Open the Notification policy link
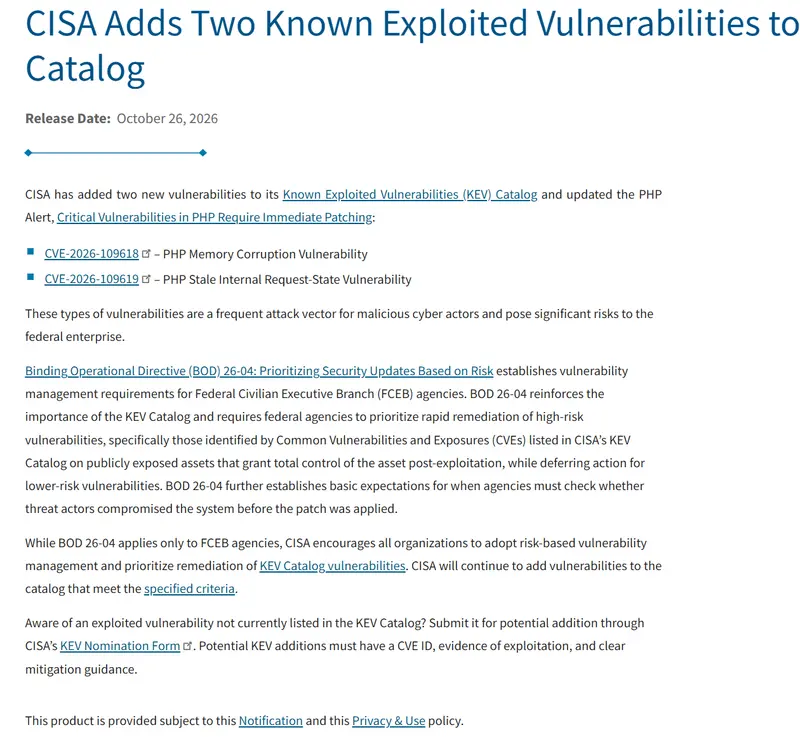This screenshot has width=800, height=737. point(271,721)
